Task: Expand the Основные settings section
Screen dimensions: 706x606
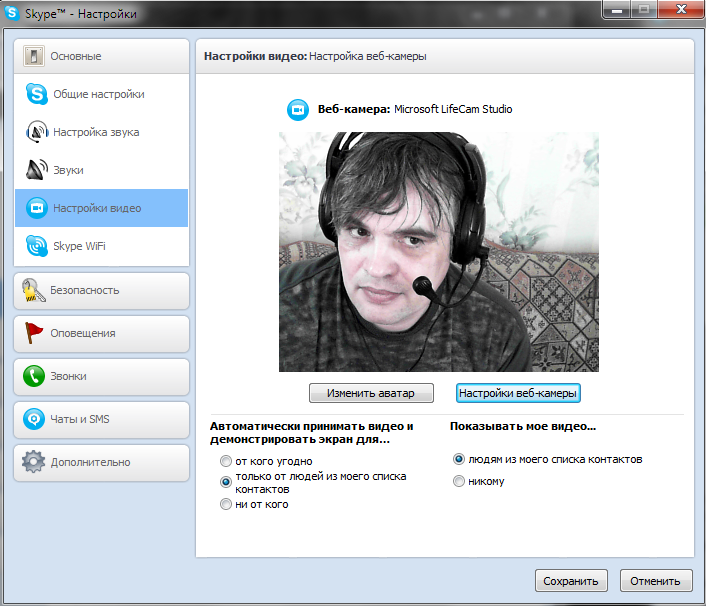Action: point(102,56)
